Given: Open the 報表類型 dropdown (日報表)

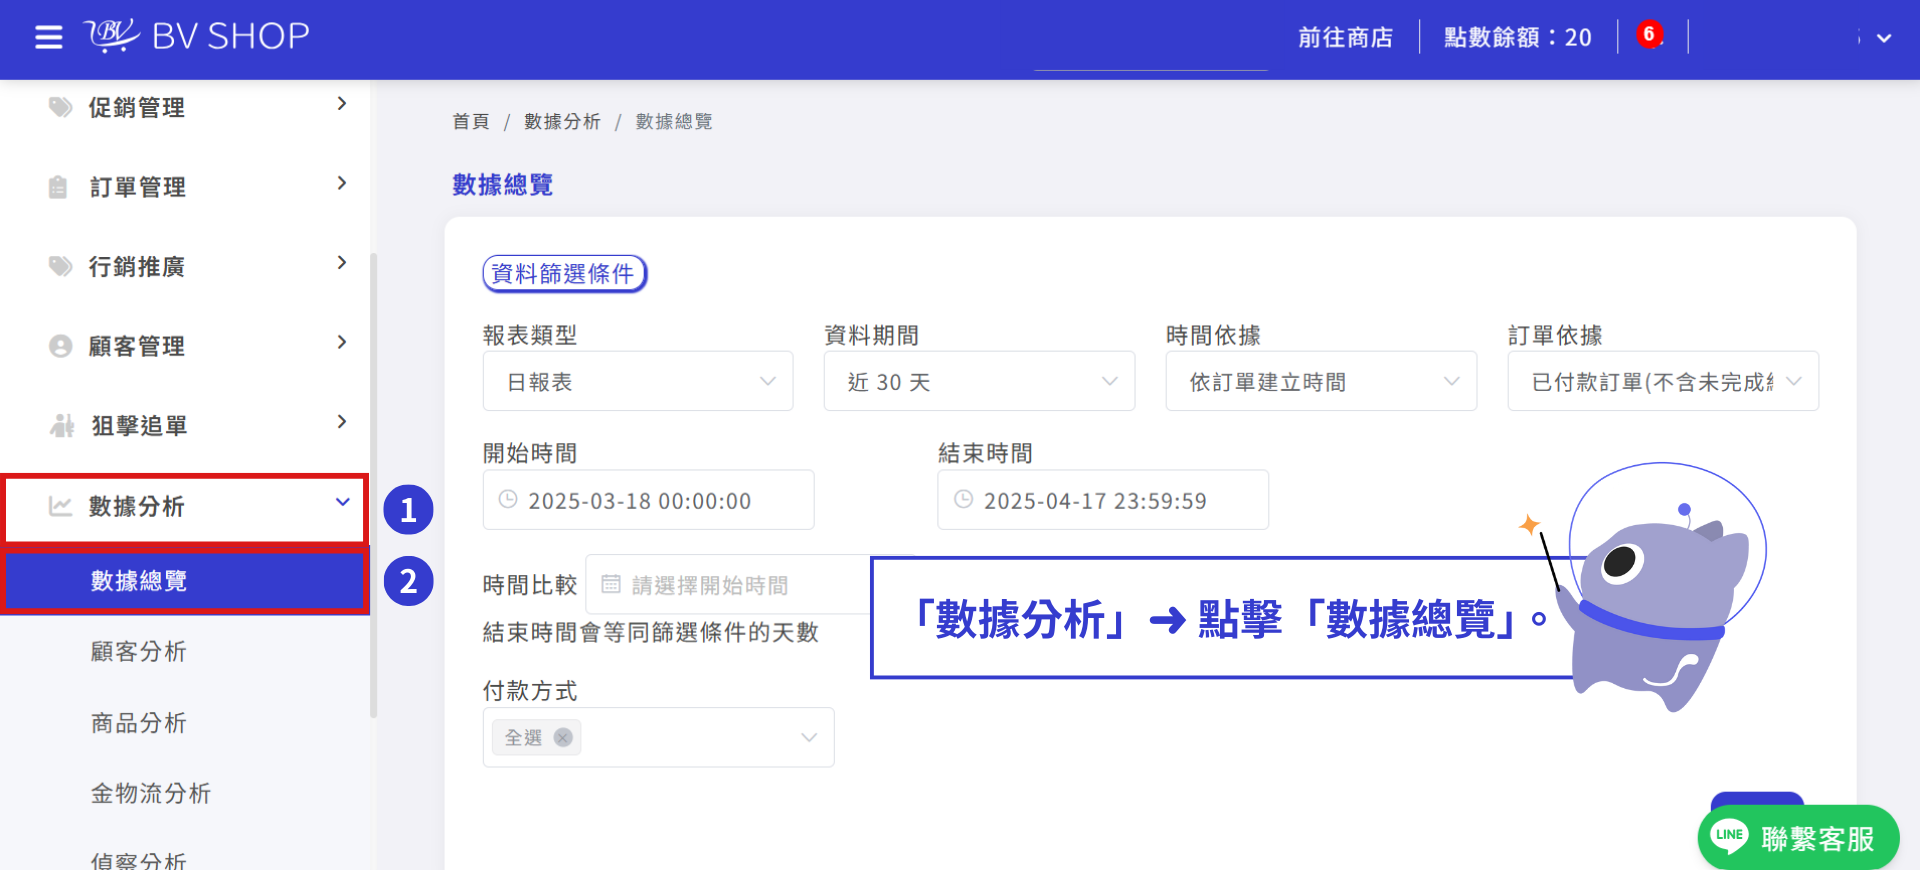Looking at the screenshot, I should (x=638, y=381).
